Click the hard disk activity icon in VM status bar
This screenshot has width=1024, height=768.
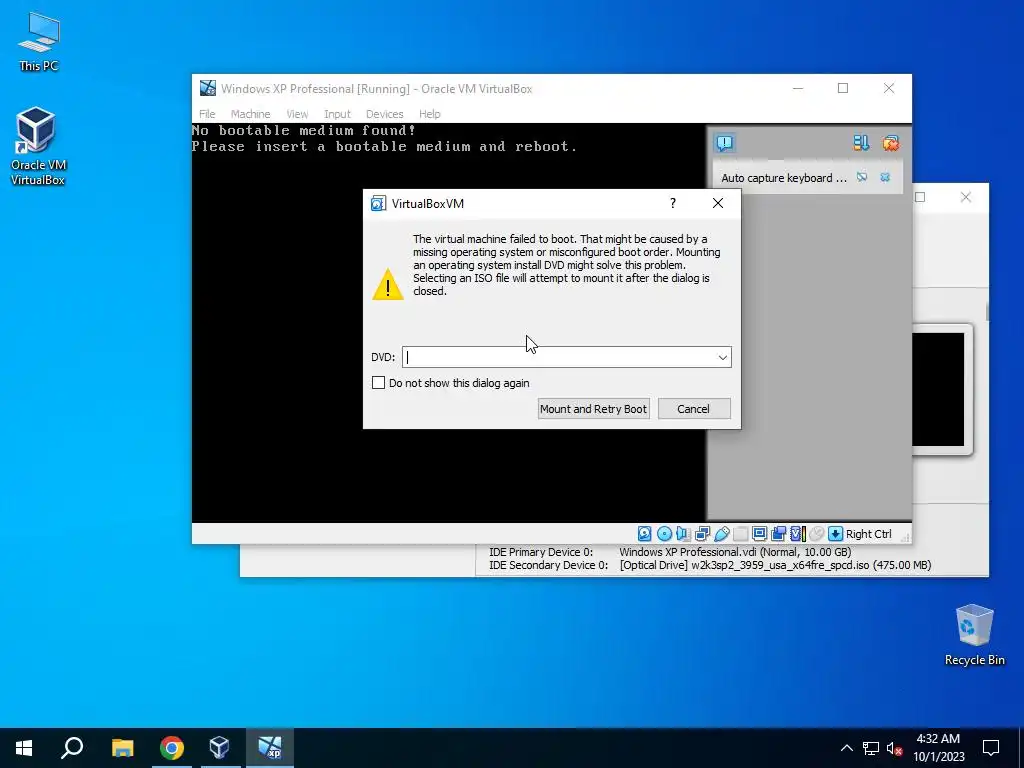click(x=644, y=534)
